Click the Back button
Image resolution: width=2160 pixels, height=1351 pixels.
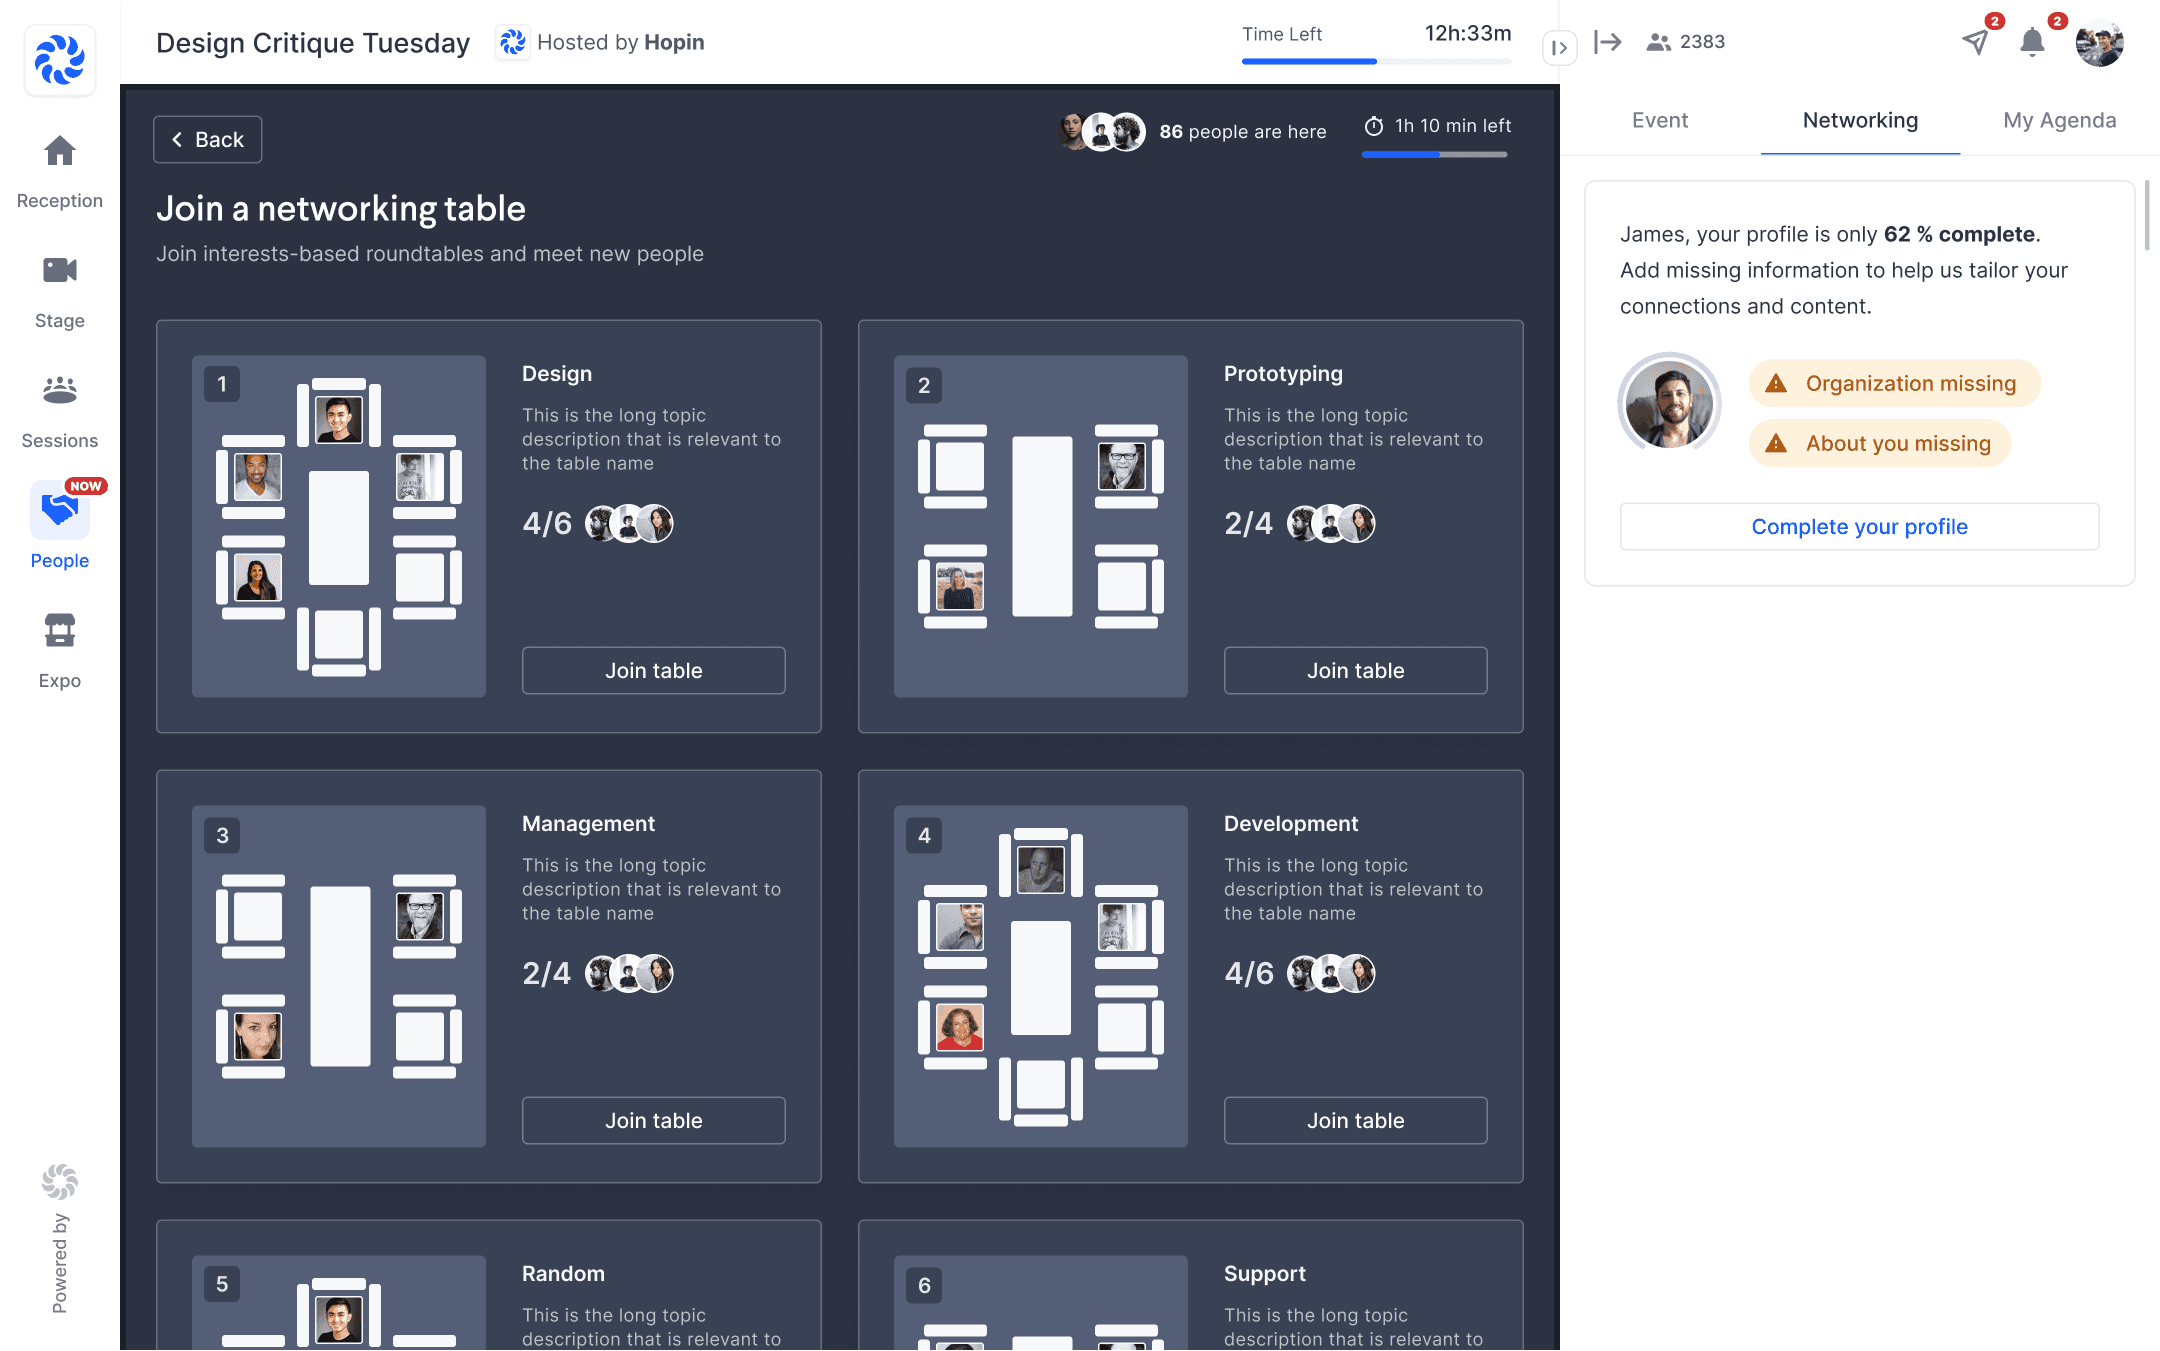click(x=208, y=140)
